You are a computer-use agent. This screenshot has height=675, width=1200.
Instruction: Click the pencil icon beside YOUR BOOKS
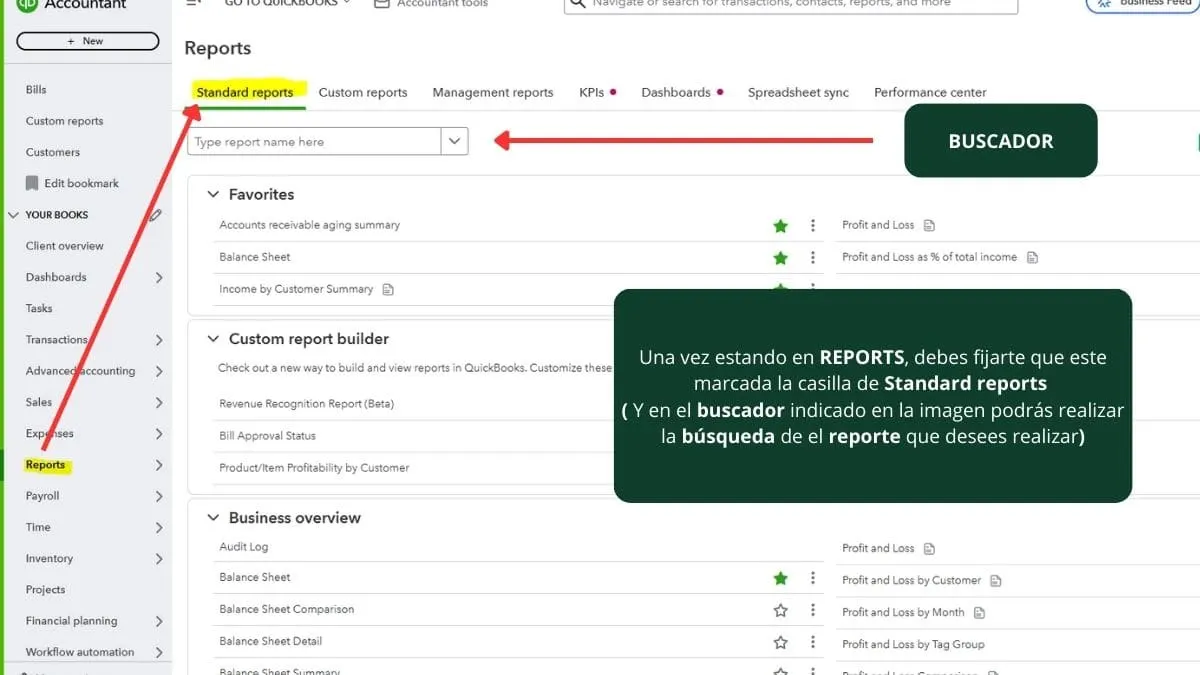click(x=155, y=214)
